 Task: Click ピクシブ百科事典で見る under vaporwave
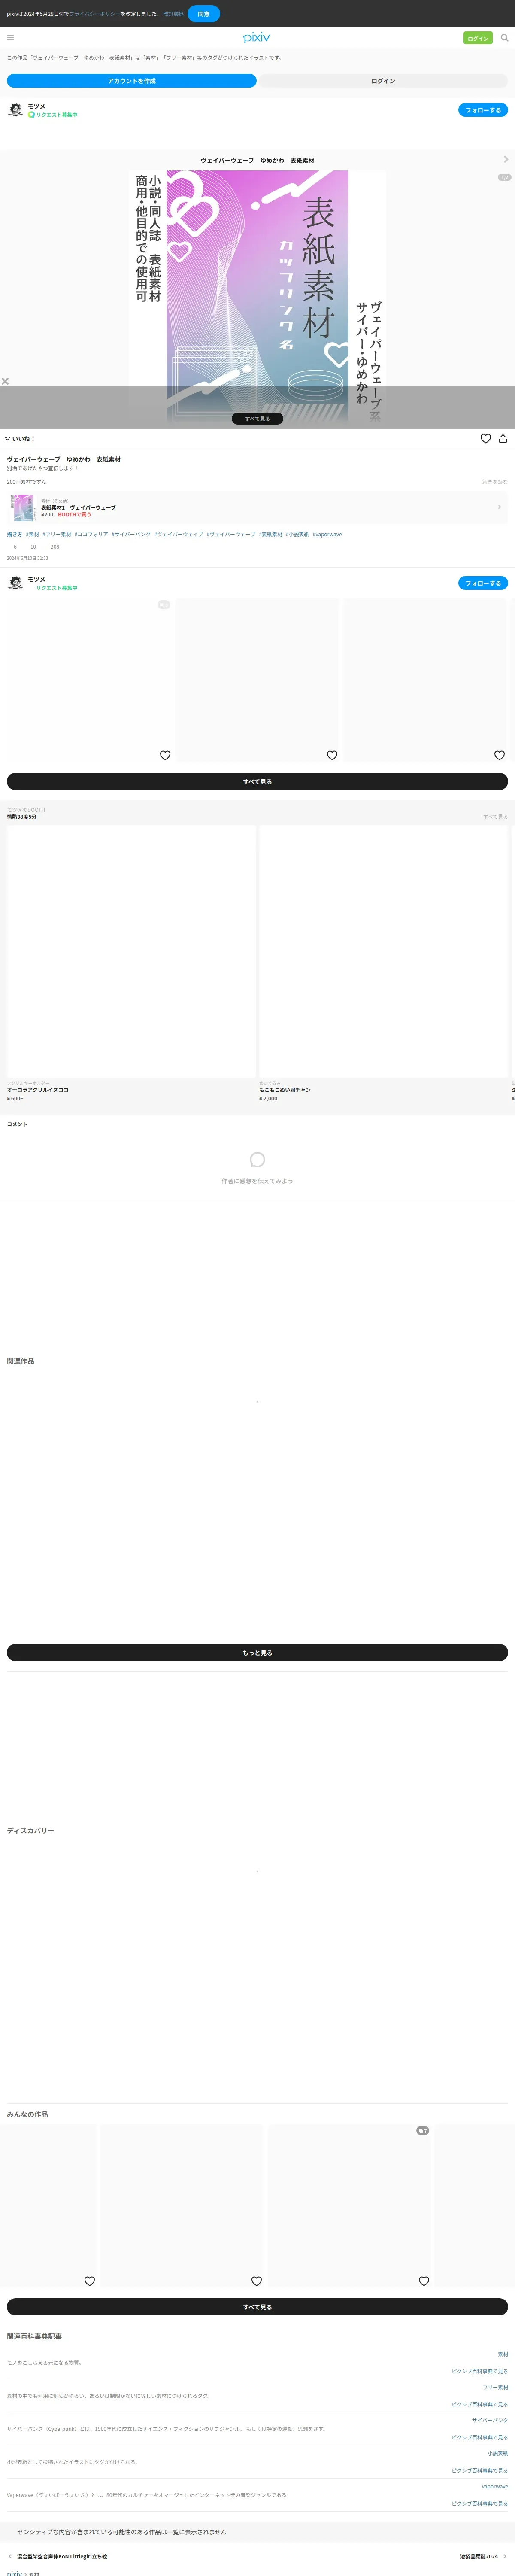click(x=479, y=2503)
